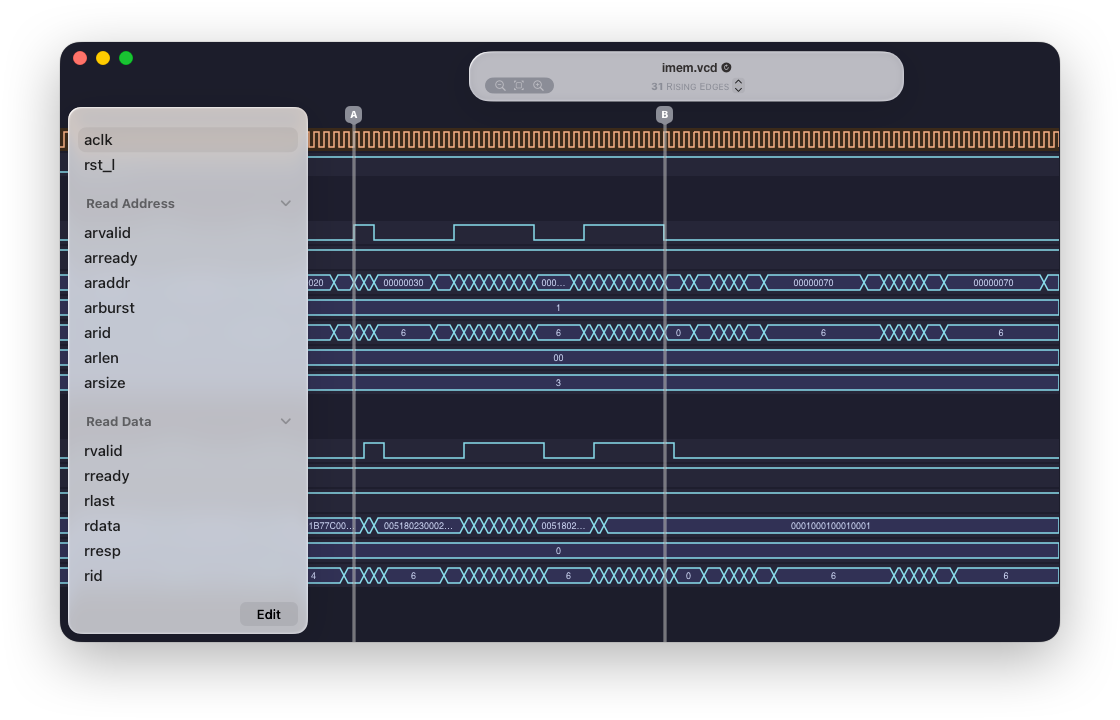
Task: Select the rlast signal
Action: point(188,501)
